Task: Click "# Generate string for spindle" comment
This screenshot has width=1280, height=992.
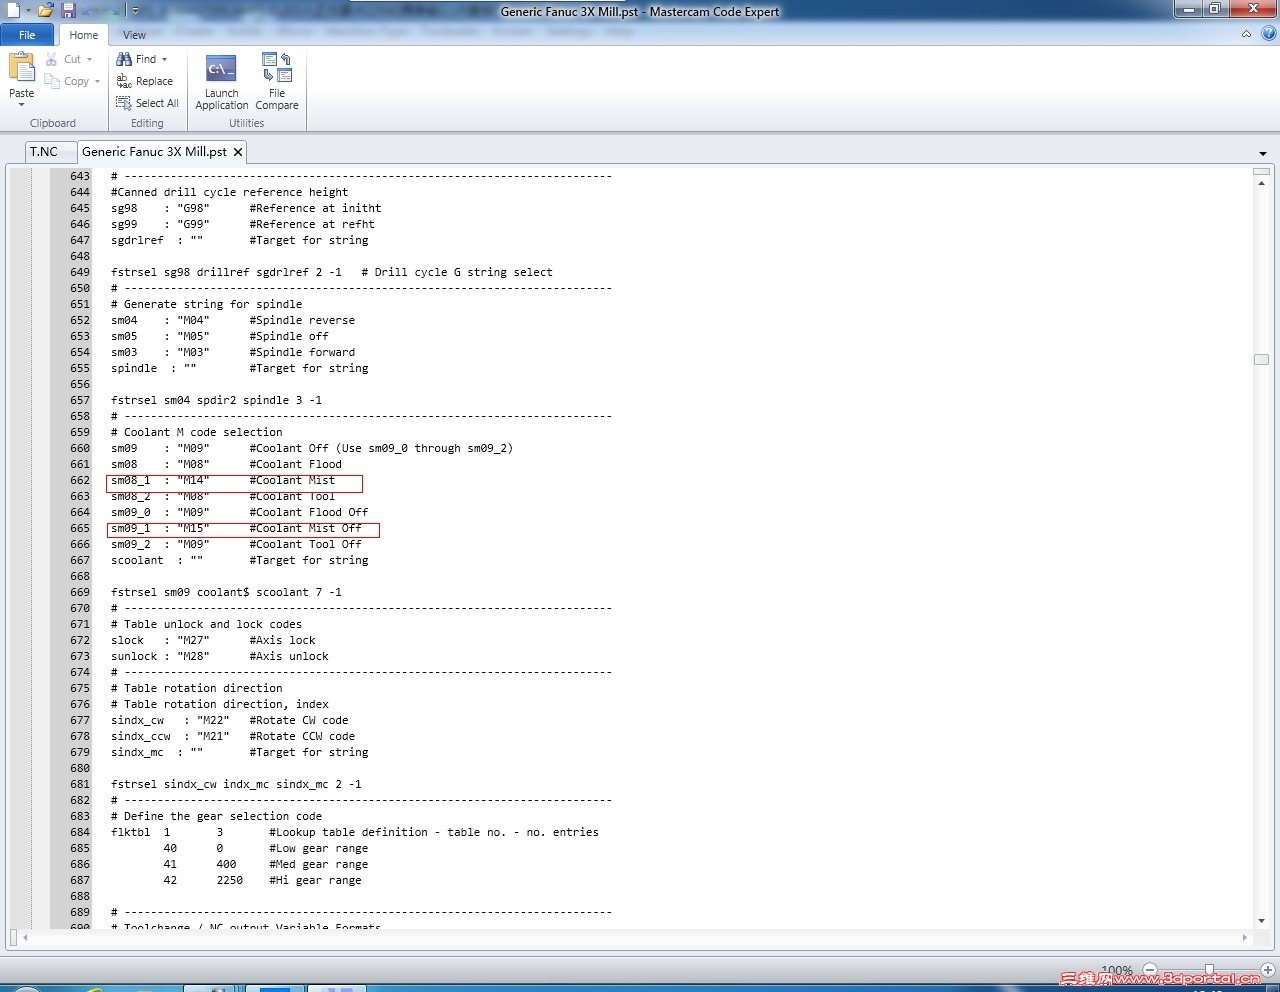Action: [206, 304]
